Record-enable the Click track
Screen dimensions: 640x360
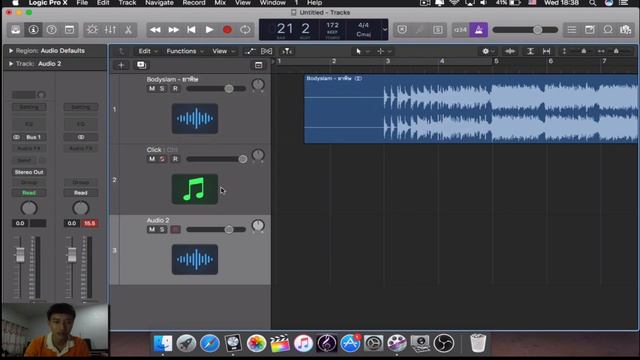(175, 159)
